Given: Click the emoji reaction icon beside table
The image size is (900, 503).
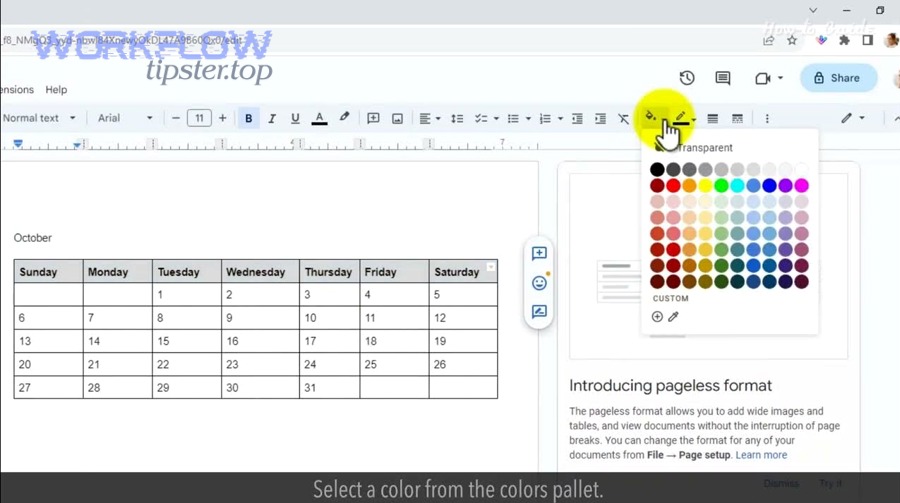Looking at the screenshot, I should click(x=539, y=283).
